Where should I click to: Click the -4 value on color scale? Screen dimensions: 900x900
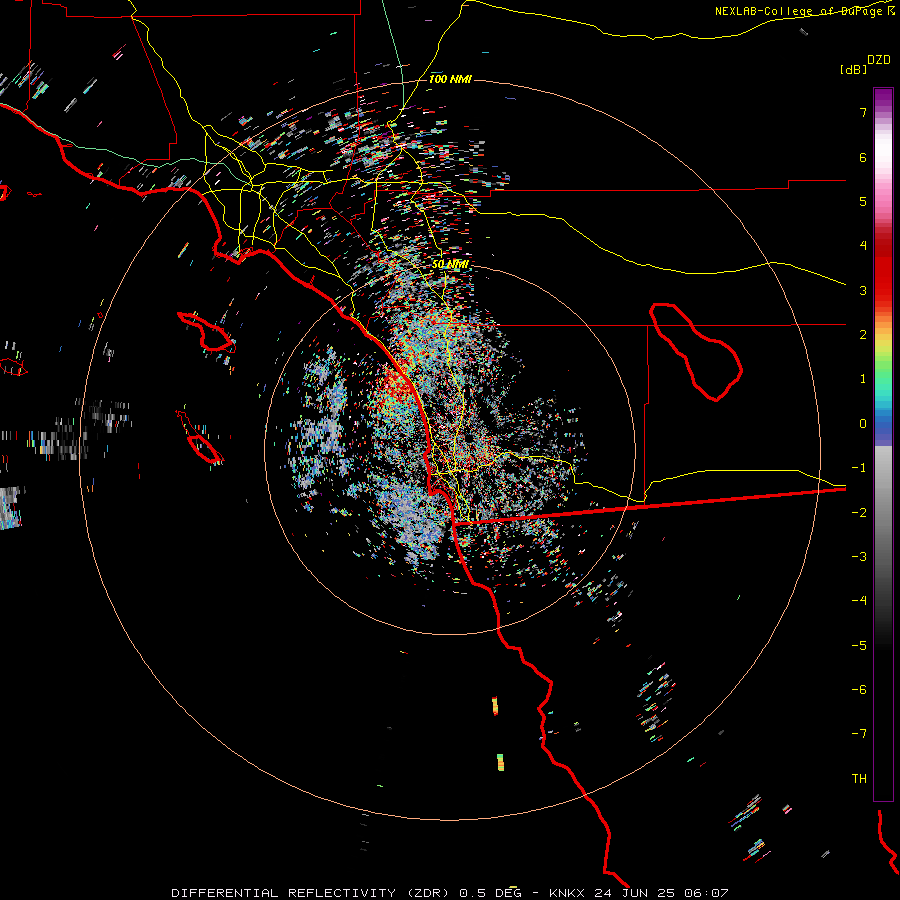(x=859, y=601)
